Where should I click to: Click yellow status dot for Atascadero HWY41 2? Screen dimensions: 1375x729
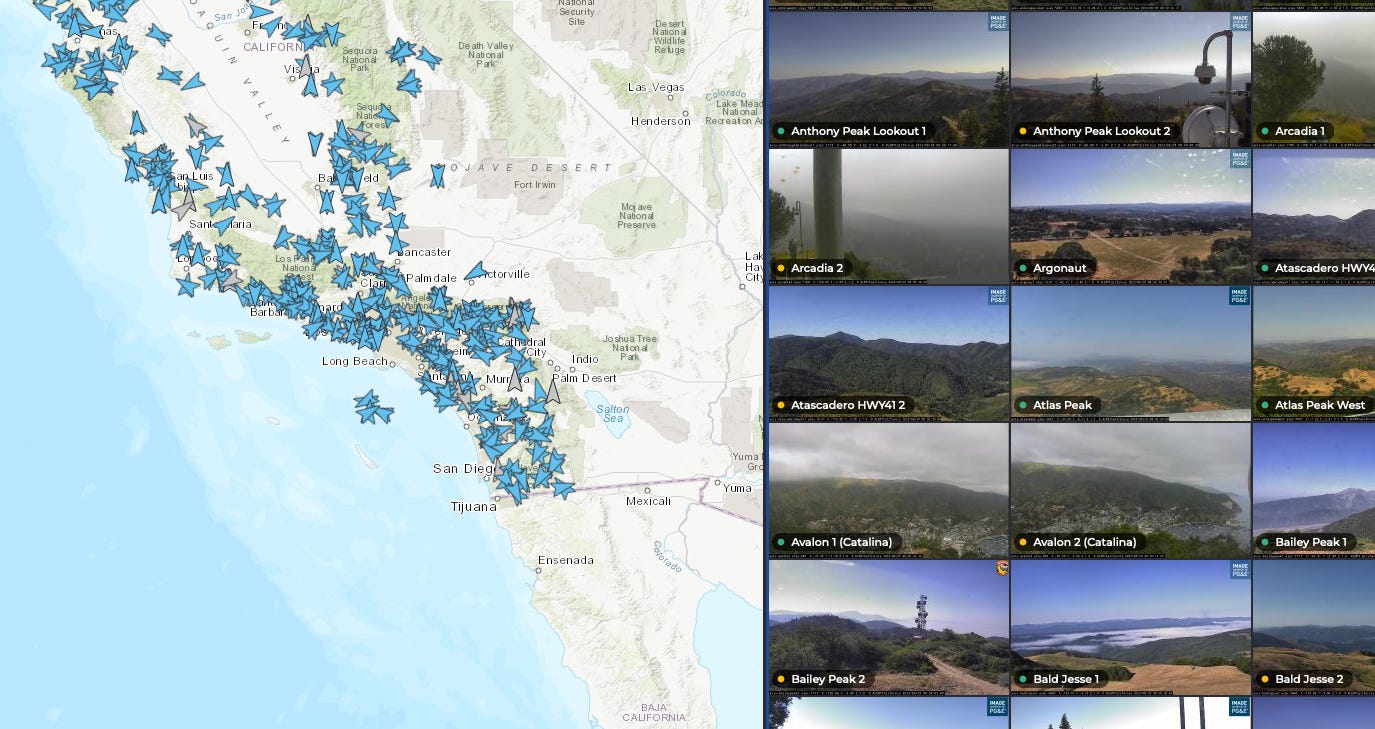coord(780,405)
